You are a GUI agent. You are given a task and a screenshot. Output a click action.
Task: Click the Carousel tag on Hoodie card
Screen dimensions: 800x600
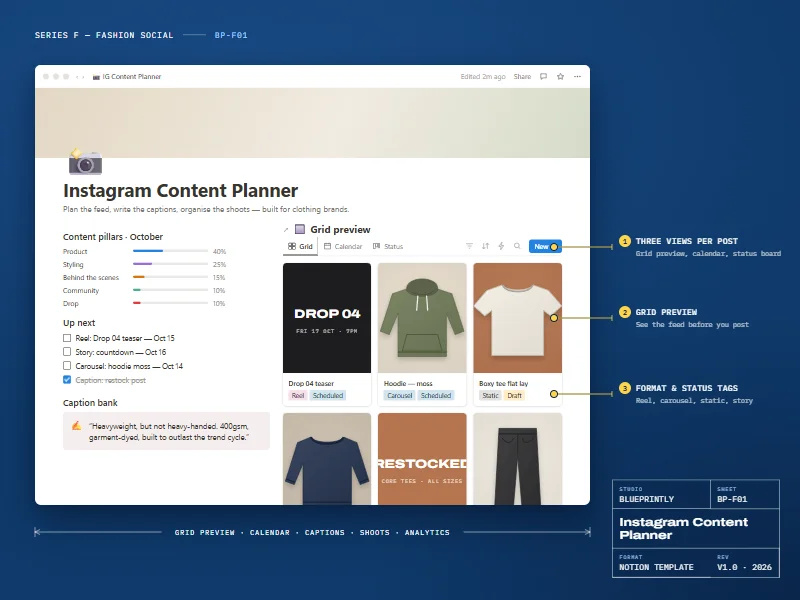click(399, 395)
